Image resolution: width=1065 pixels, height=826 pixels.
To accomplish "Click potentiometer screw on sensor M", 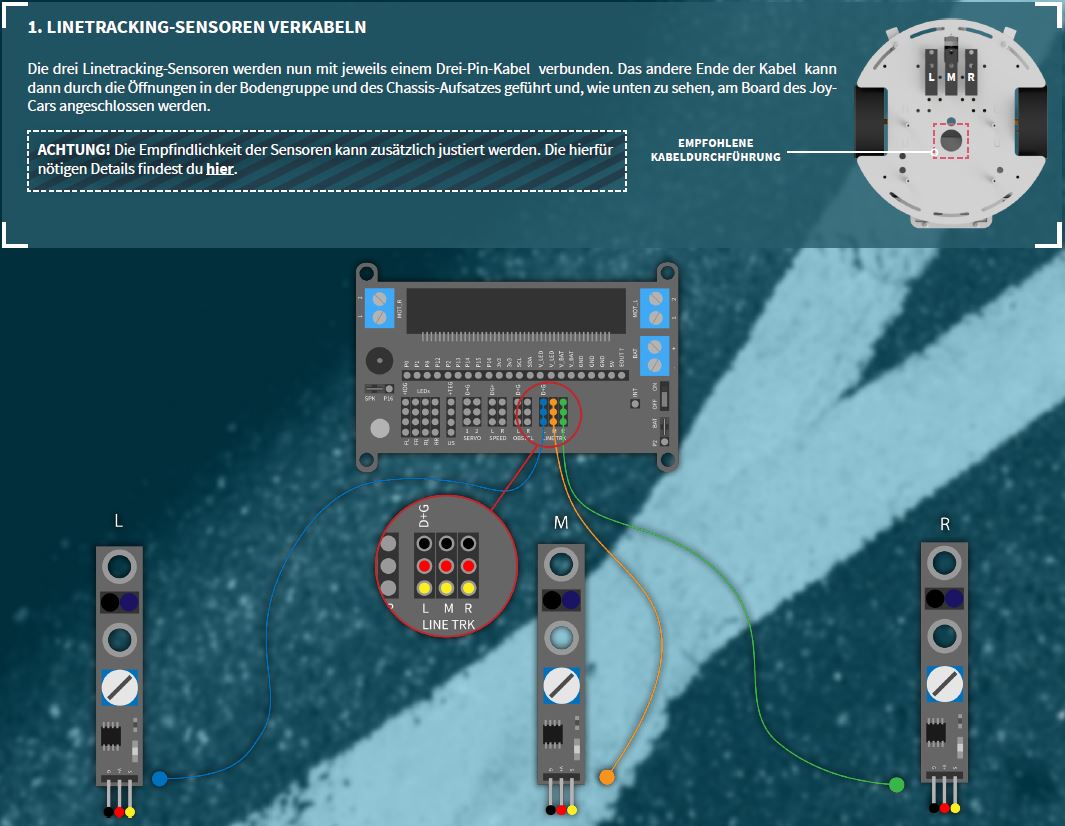I will (x=561, y=685).
